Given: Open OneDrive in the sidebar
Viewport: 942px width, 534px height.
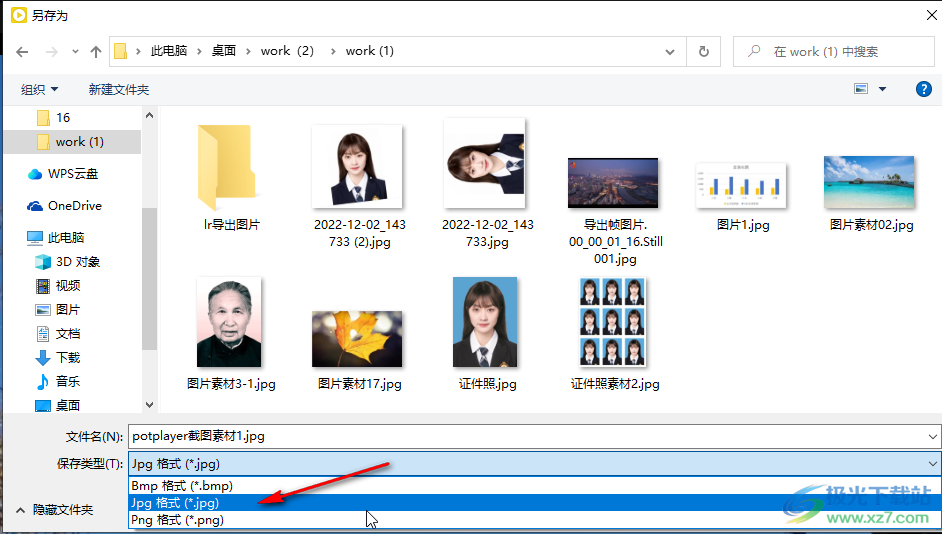Looking at the screenshot, I should [x=65, y=205].
